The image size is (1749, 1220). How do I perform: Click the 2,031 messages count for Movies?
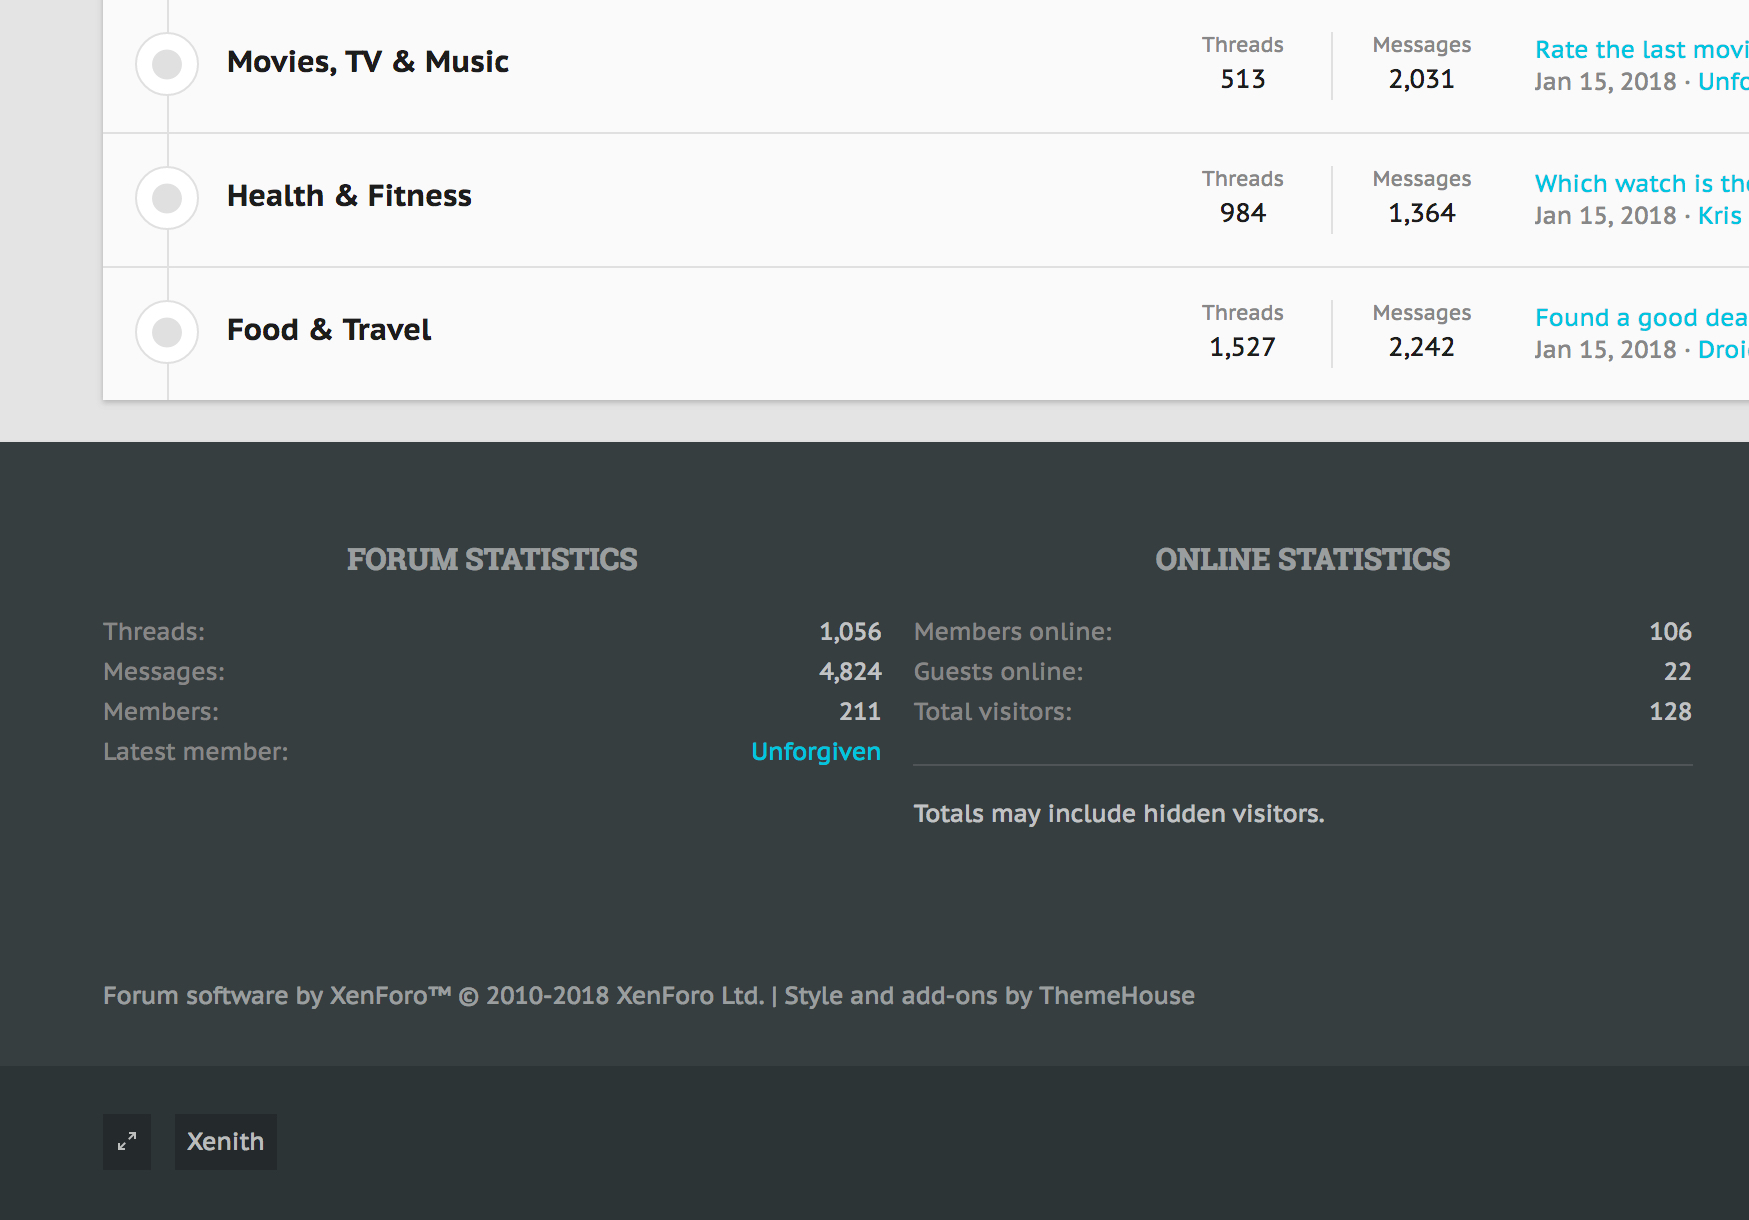pos(1421,79)
